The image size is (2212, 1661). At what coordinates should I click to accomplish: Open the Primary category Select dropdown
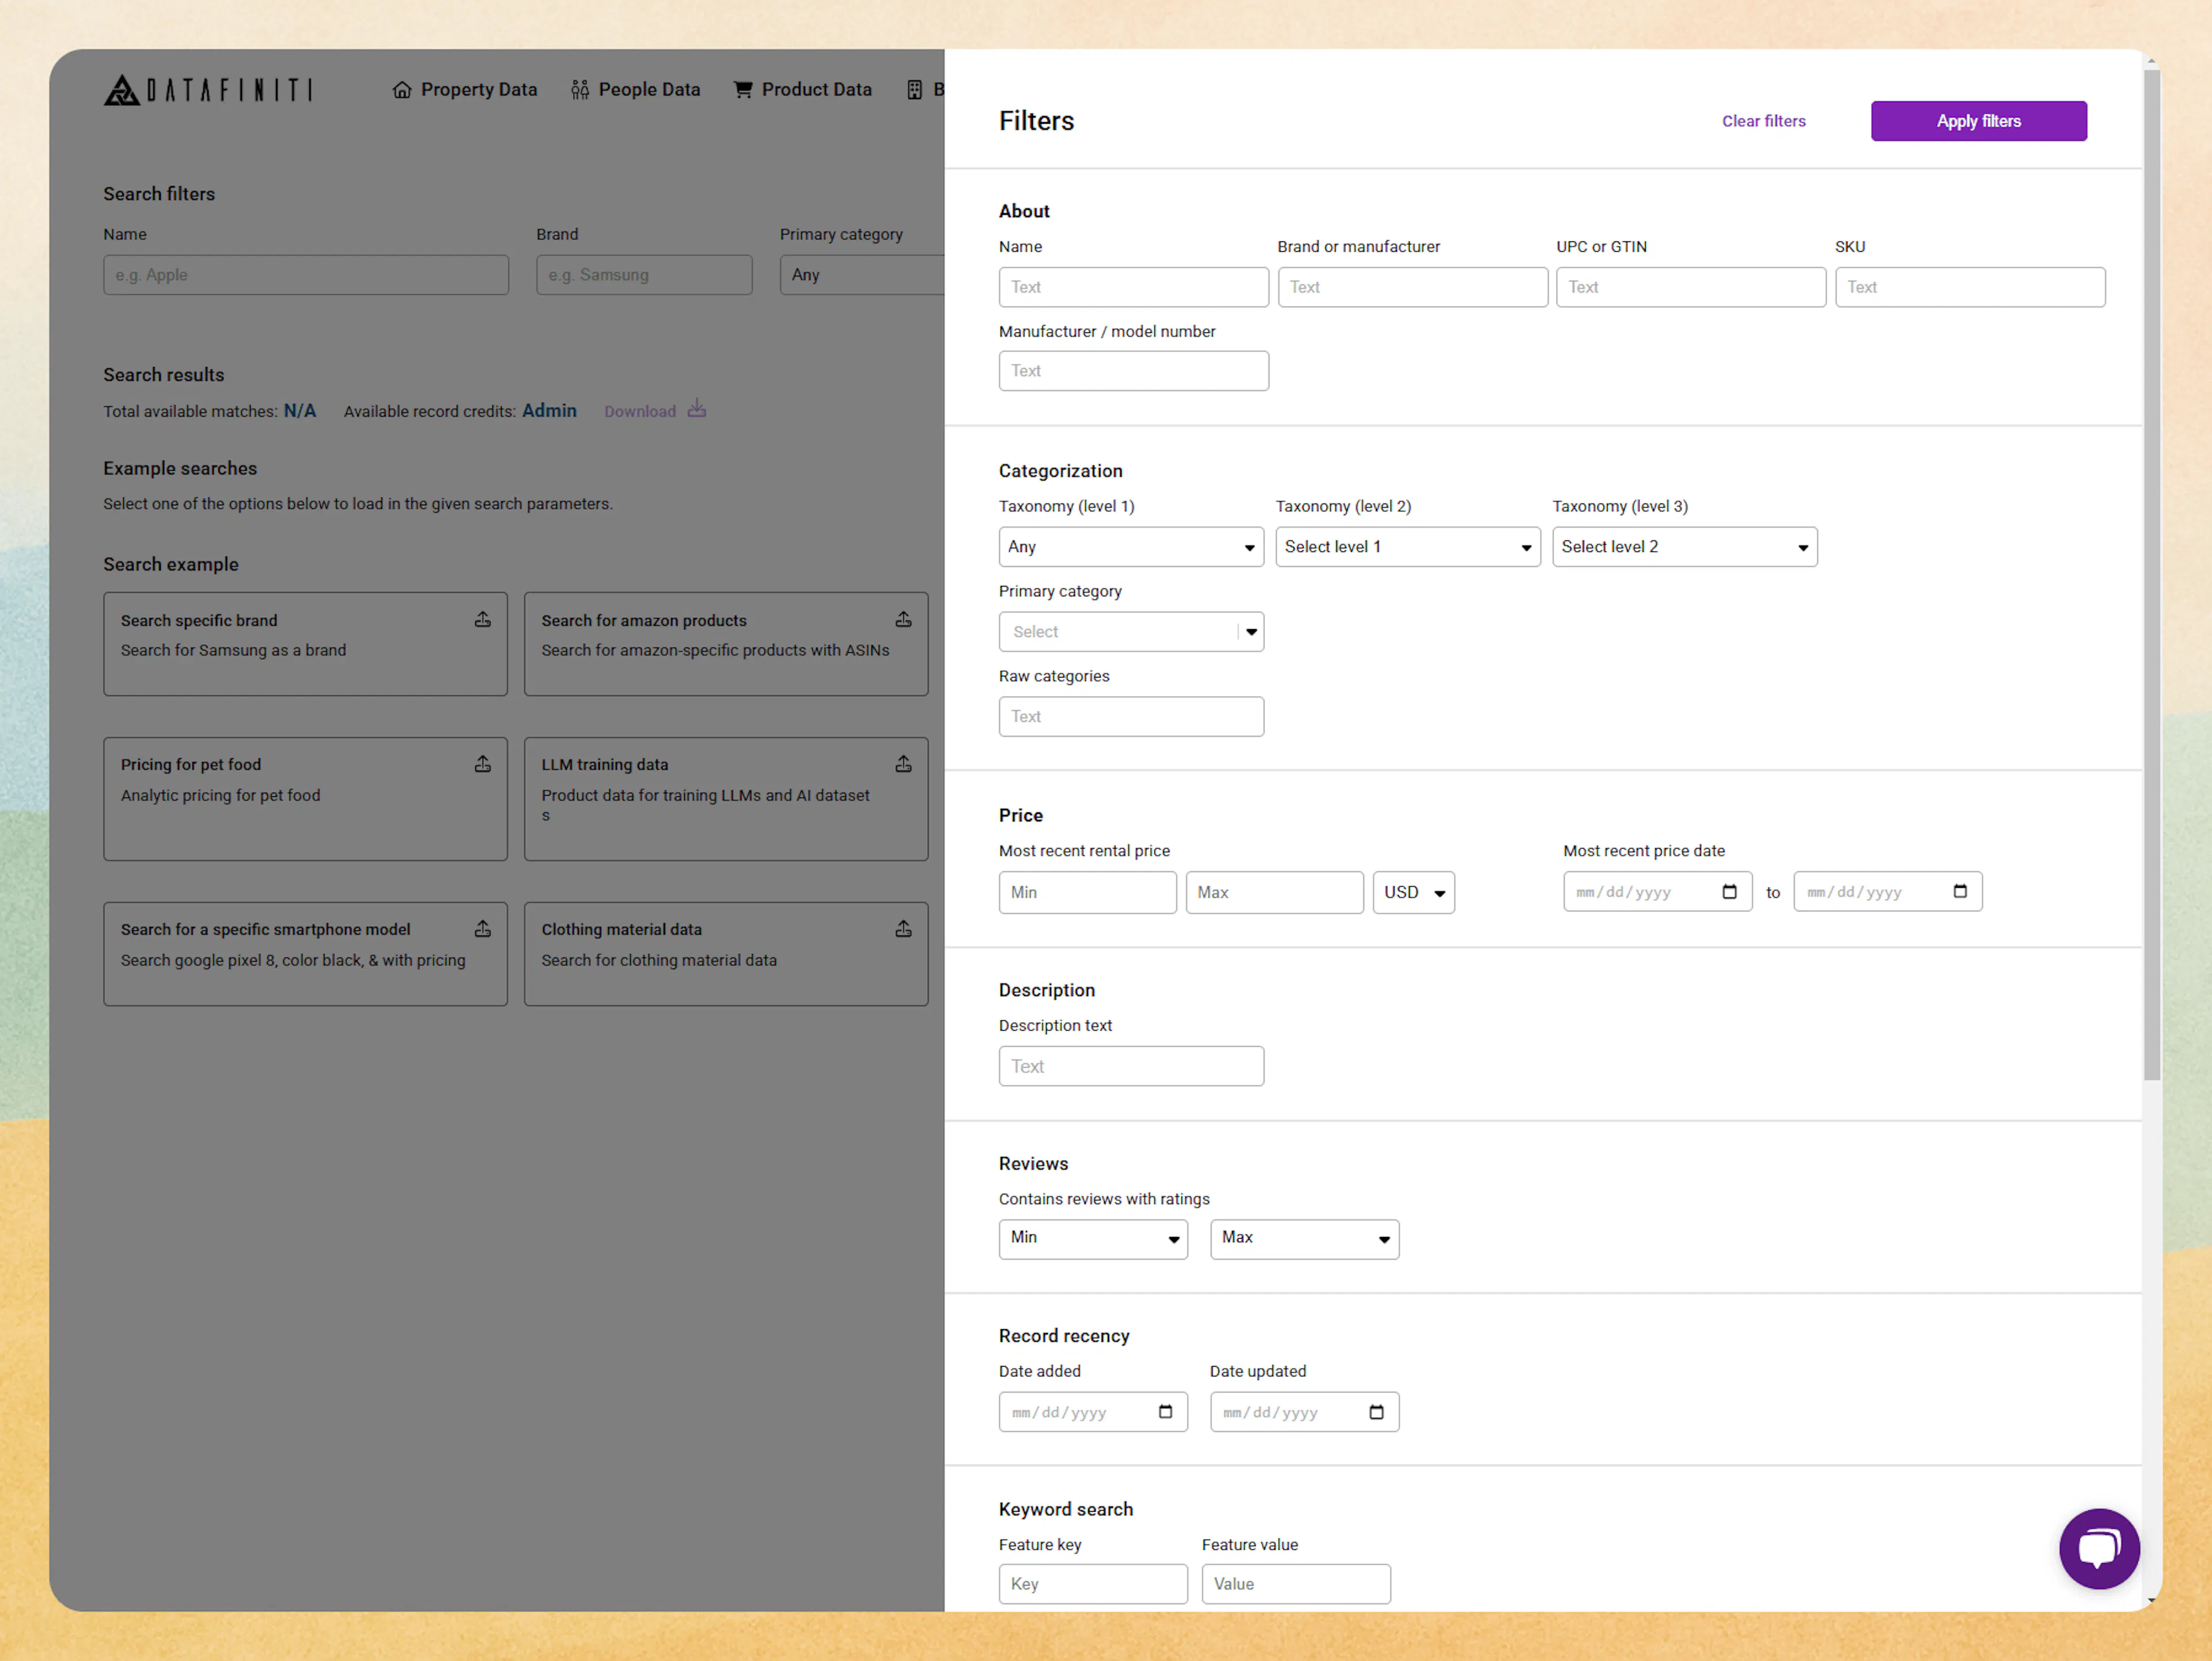[1131, 631]
